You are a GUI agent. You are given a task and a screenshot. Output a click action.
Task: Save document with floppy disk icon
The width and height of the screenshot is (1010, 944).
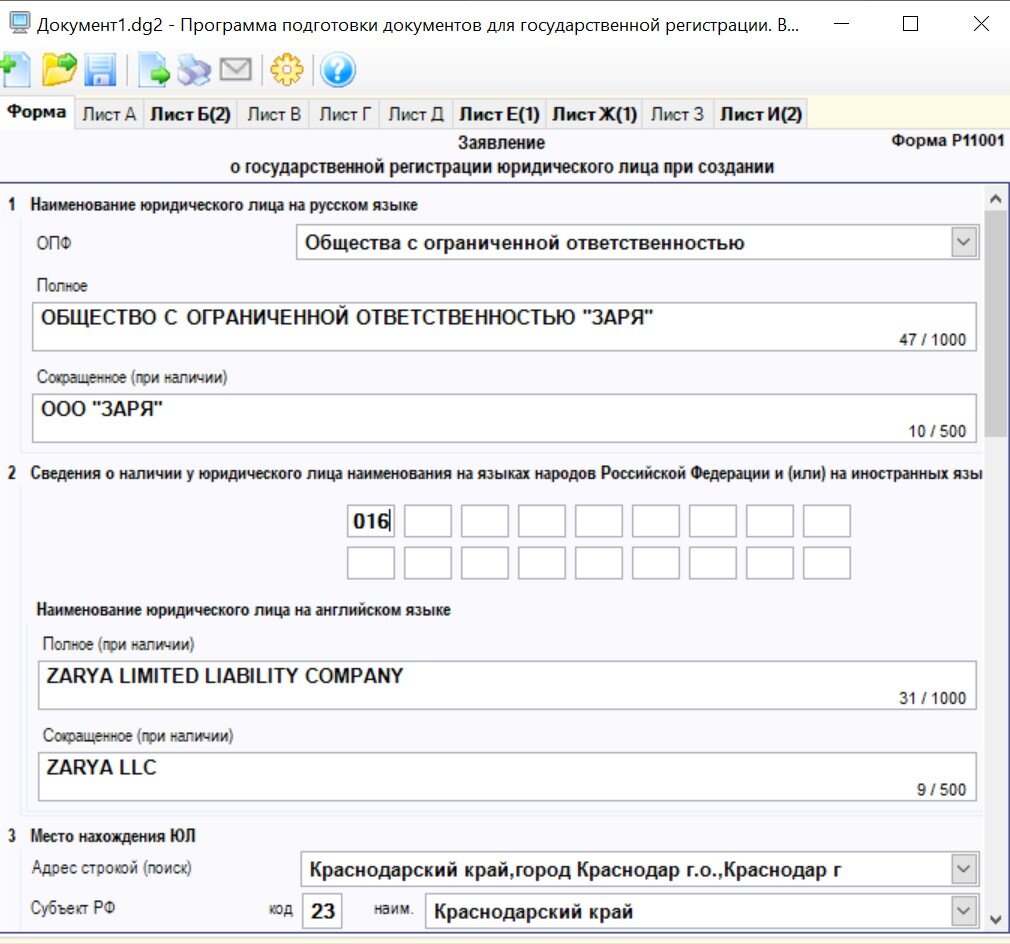pos(100,70)
